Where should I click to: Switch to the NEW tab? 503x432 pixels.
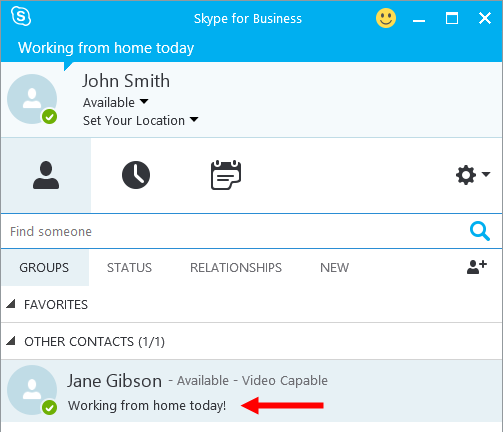coord(334,268)
